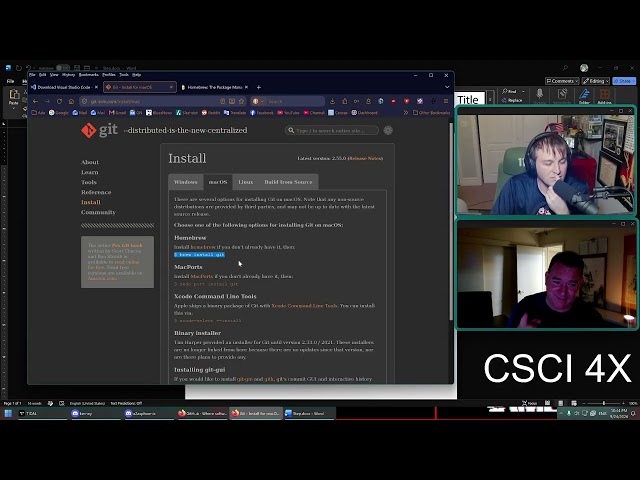Viewport: 640px width, 480px height.
Task: Click the git logo on the site
Action: [x=99, y=130]
